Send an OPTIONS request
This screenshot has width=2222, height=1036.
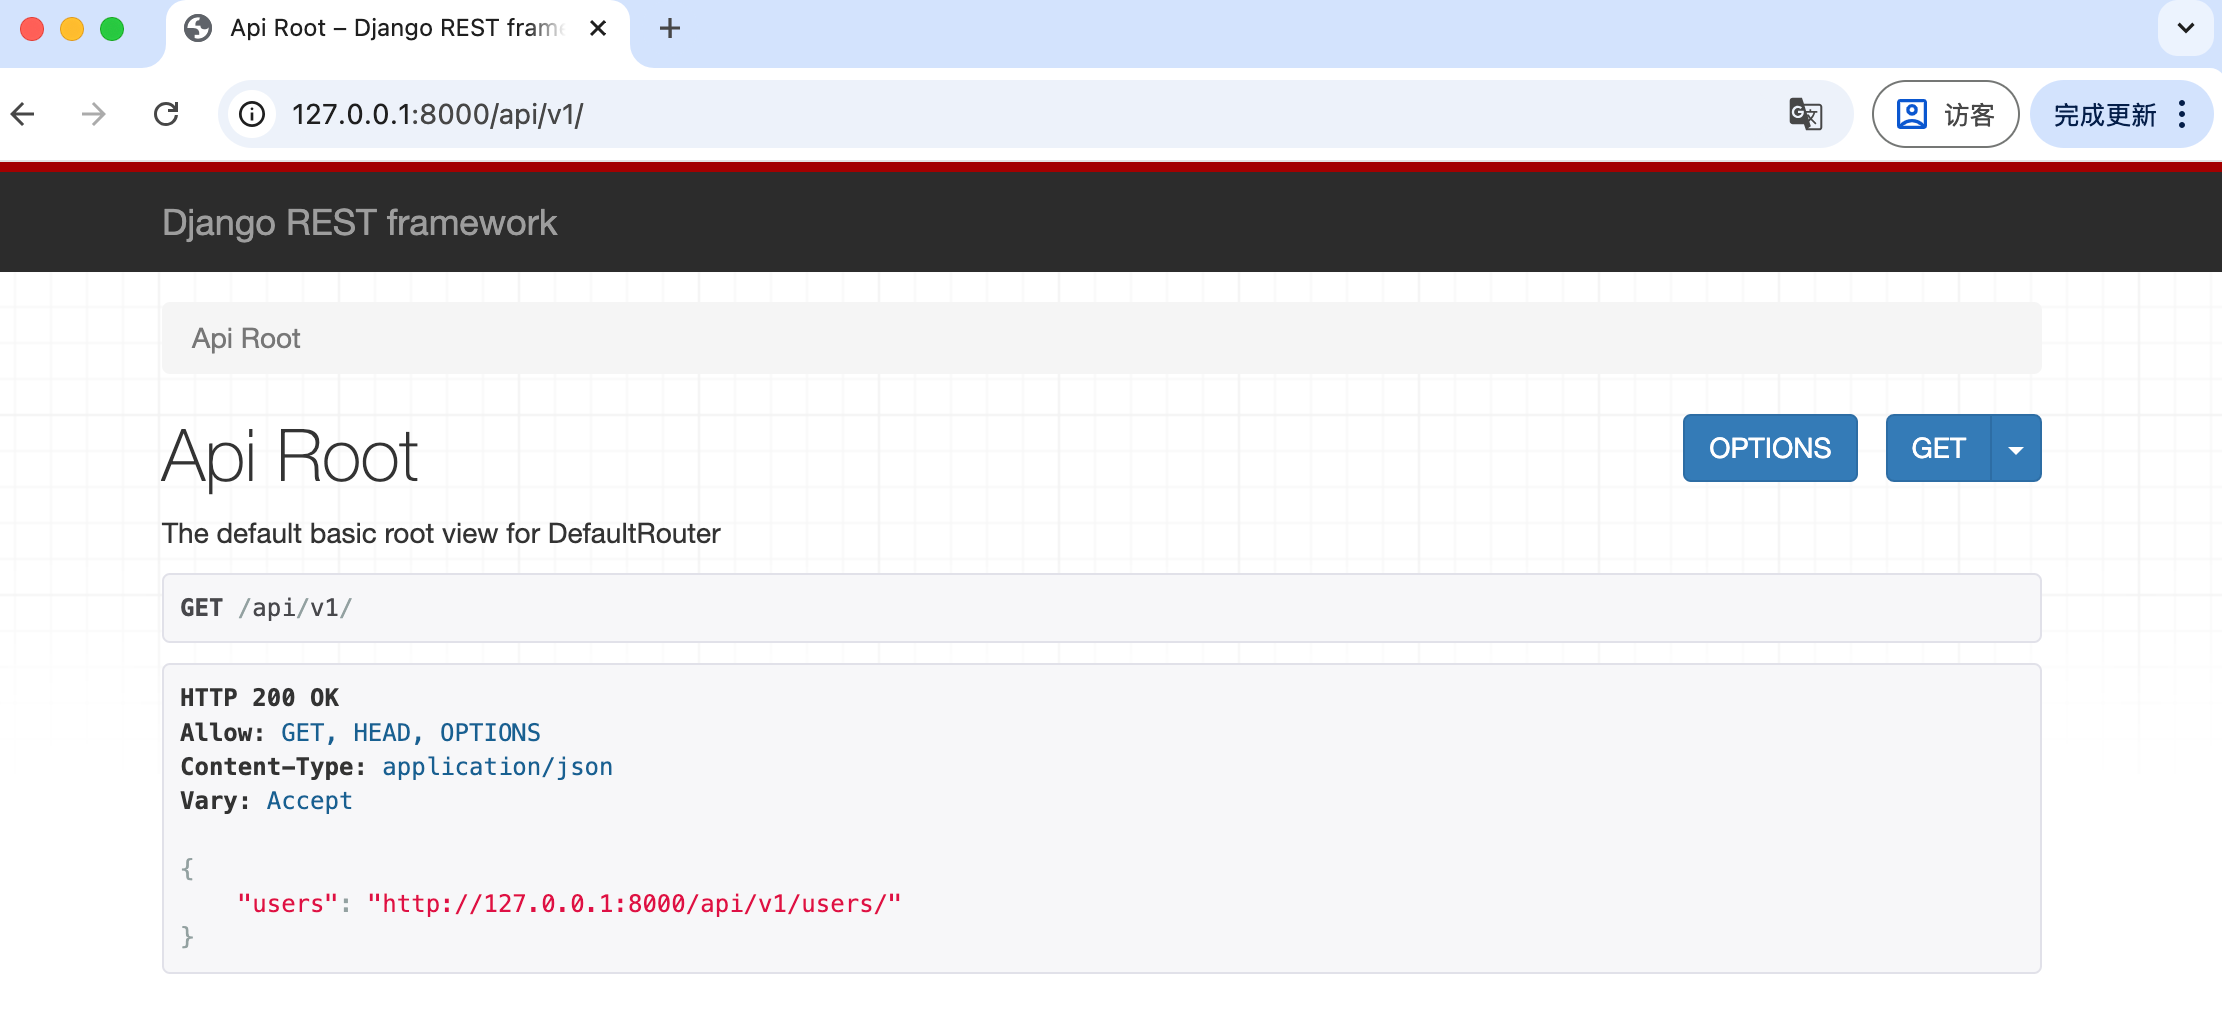tap(1769, 448)
